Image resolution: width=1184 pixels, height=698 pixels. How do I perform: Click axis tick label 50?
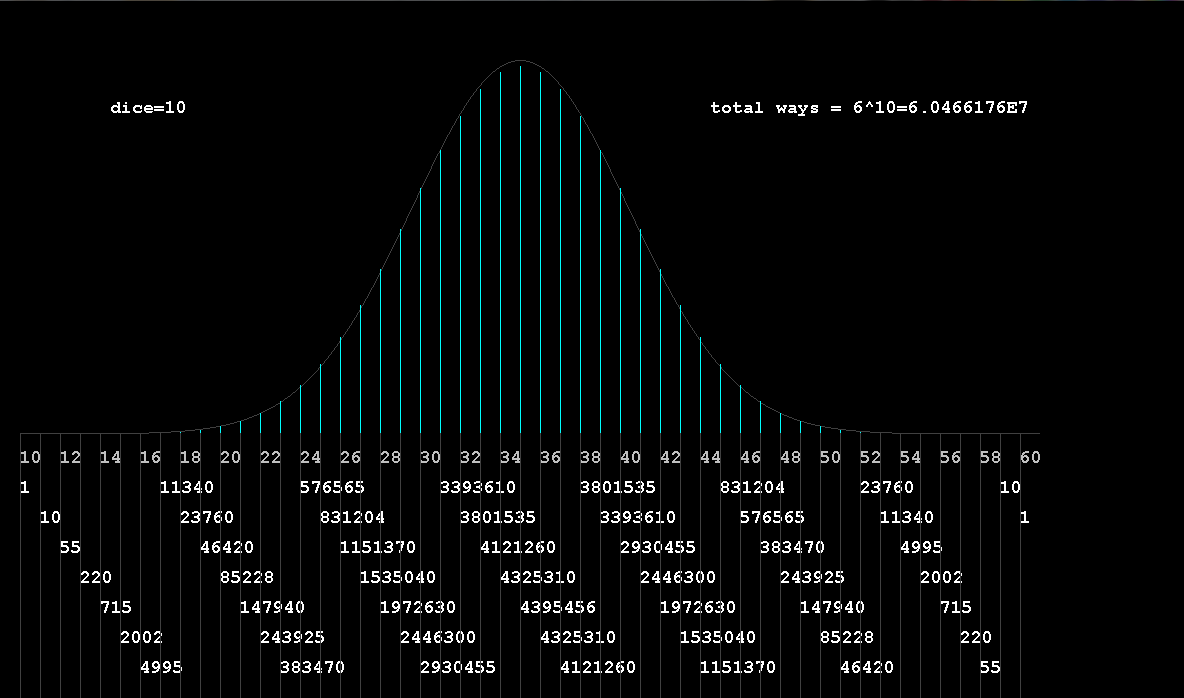click(830, 458)
